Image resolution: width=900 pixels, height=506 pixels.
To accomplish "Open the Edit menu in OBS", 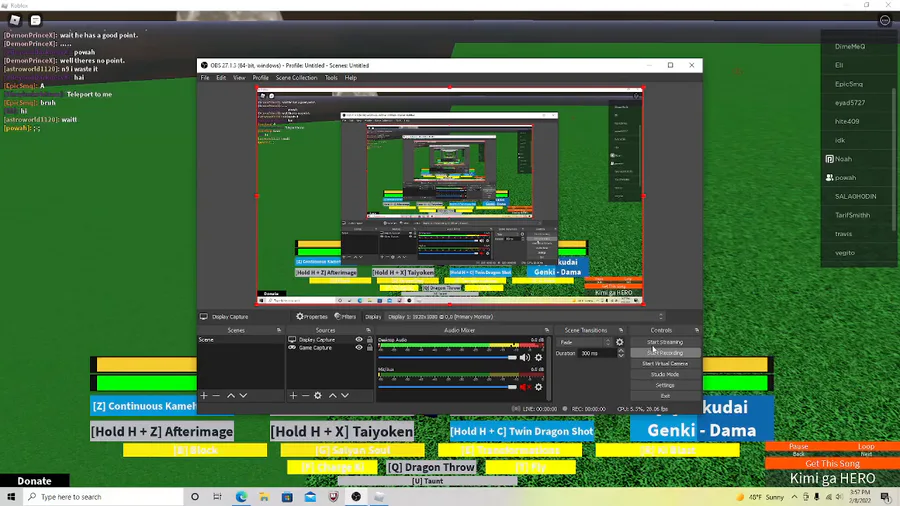I will pos(221,77).
